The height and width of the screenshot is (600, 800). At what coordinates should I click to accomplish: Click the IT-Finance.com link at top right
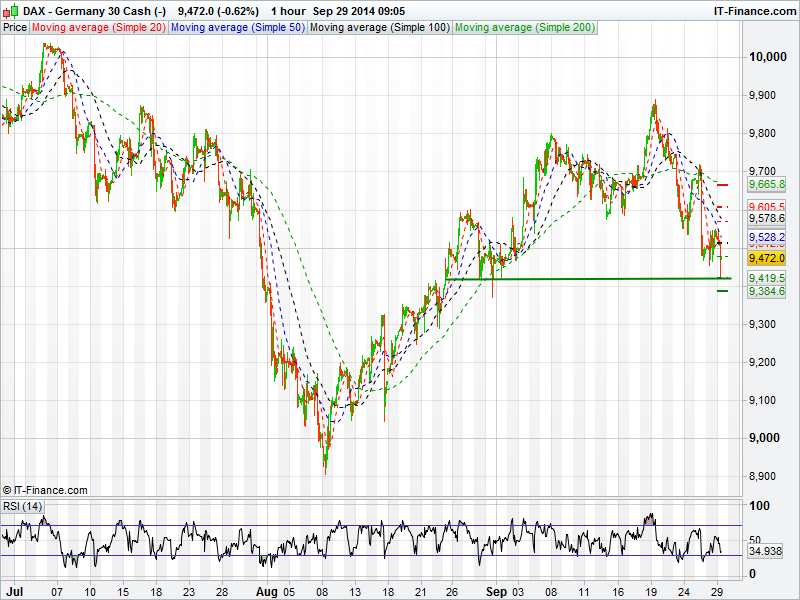(753, 10)
